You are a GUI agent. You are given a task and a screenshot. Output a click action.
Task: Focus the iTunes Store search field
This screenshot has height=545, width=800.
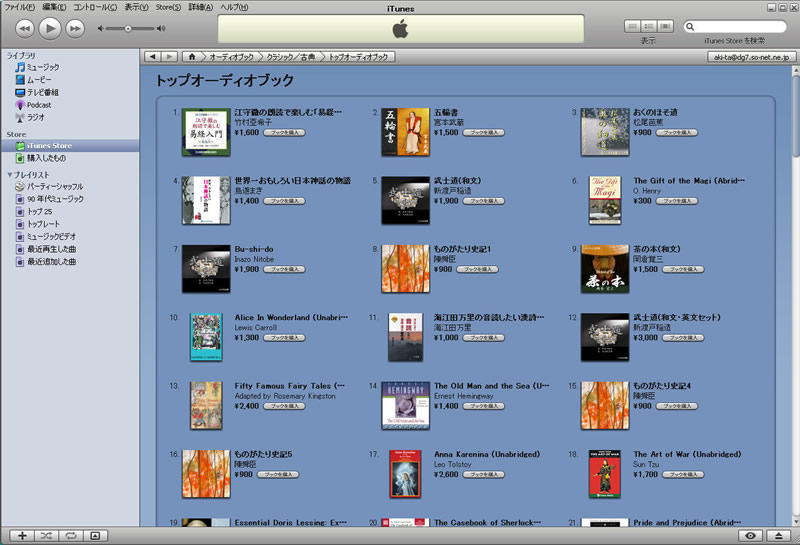coord(735,27)
